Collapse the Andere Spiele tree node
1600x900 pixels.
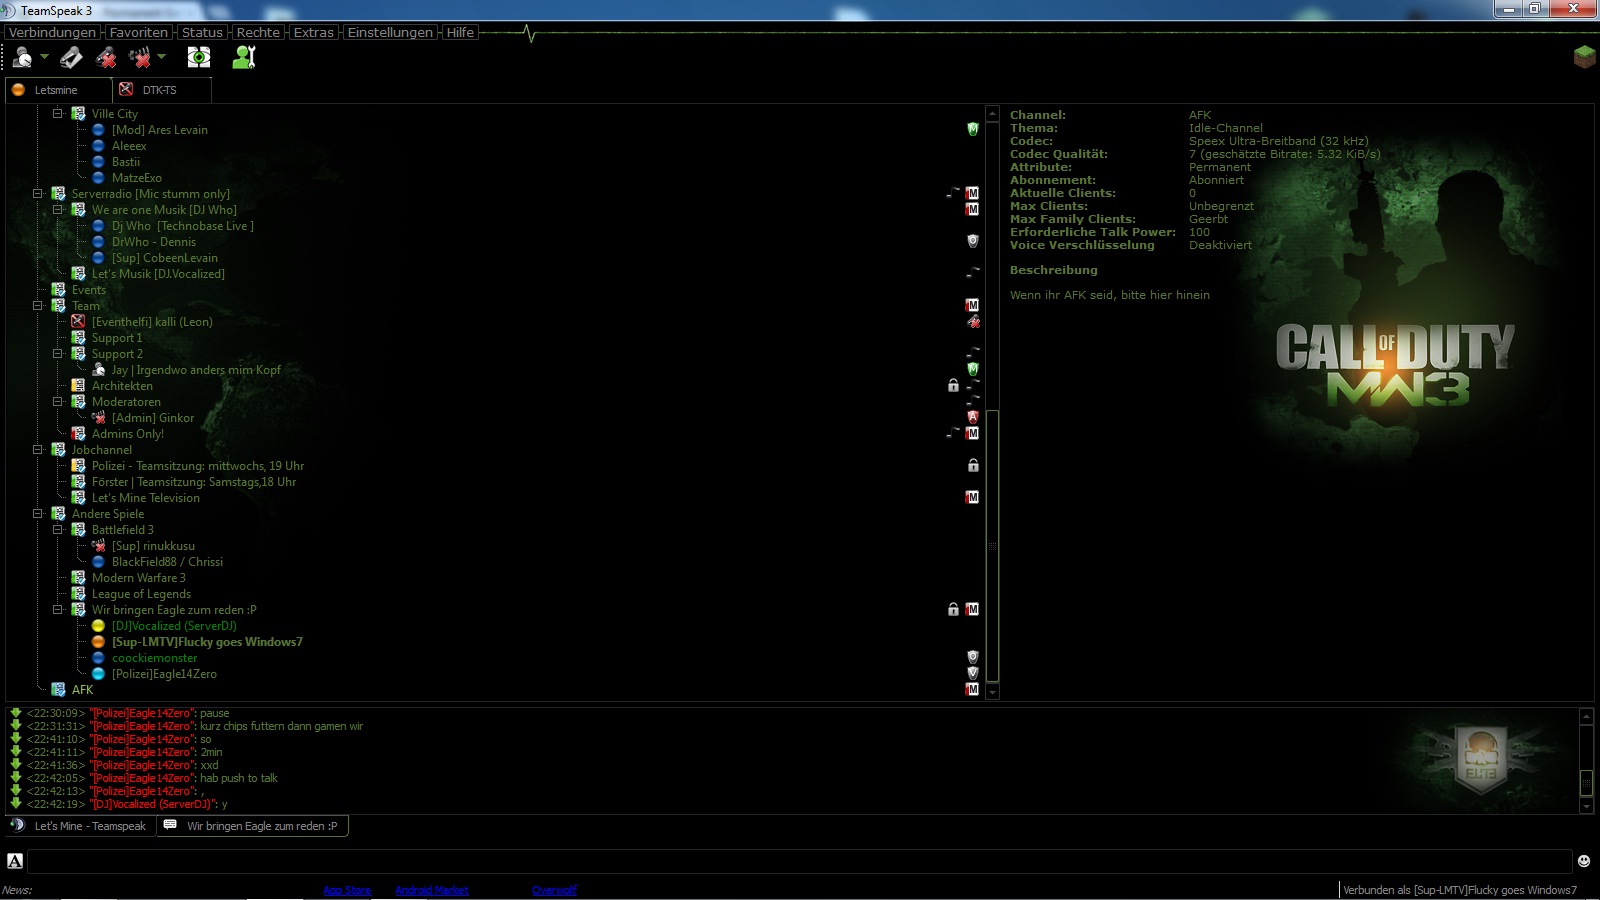pyautogui.click(x=38, y=514)
